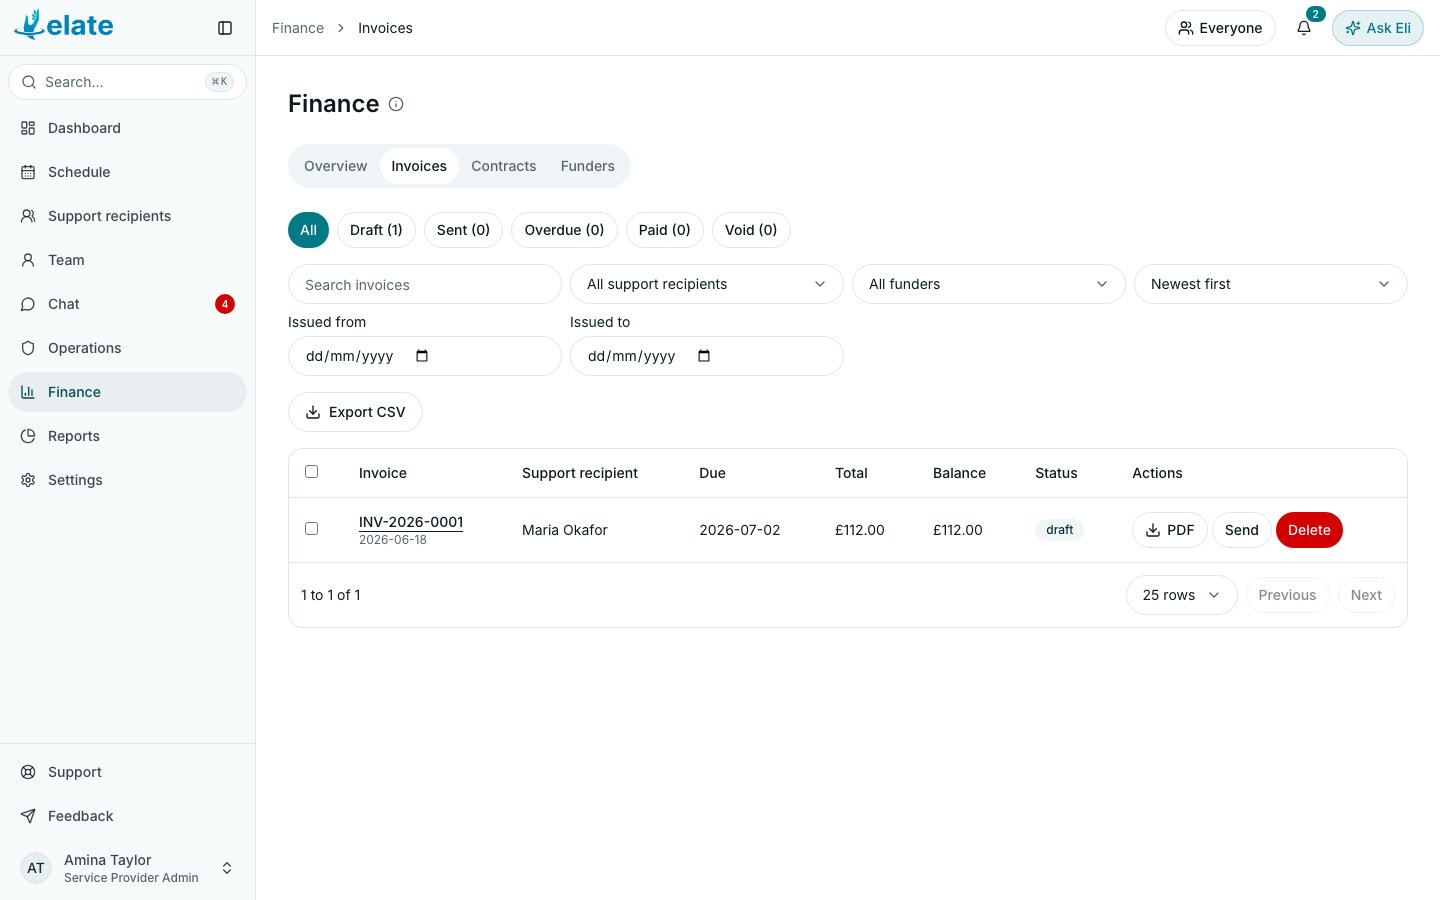
Task: Click the Chat bubble icon
Action: 28,304
